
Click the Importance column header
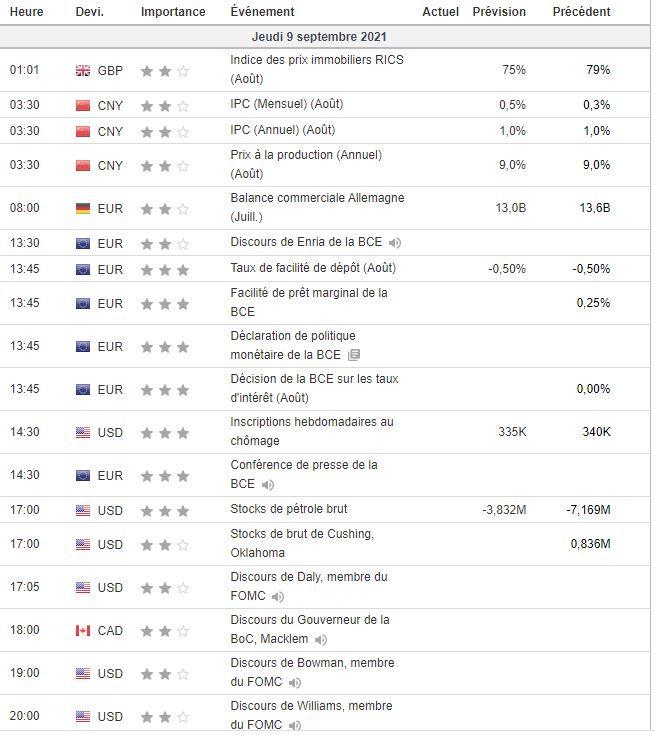point(173,12)
